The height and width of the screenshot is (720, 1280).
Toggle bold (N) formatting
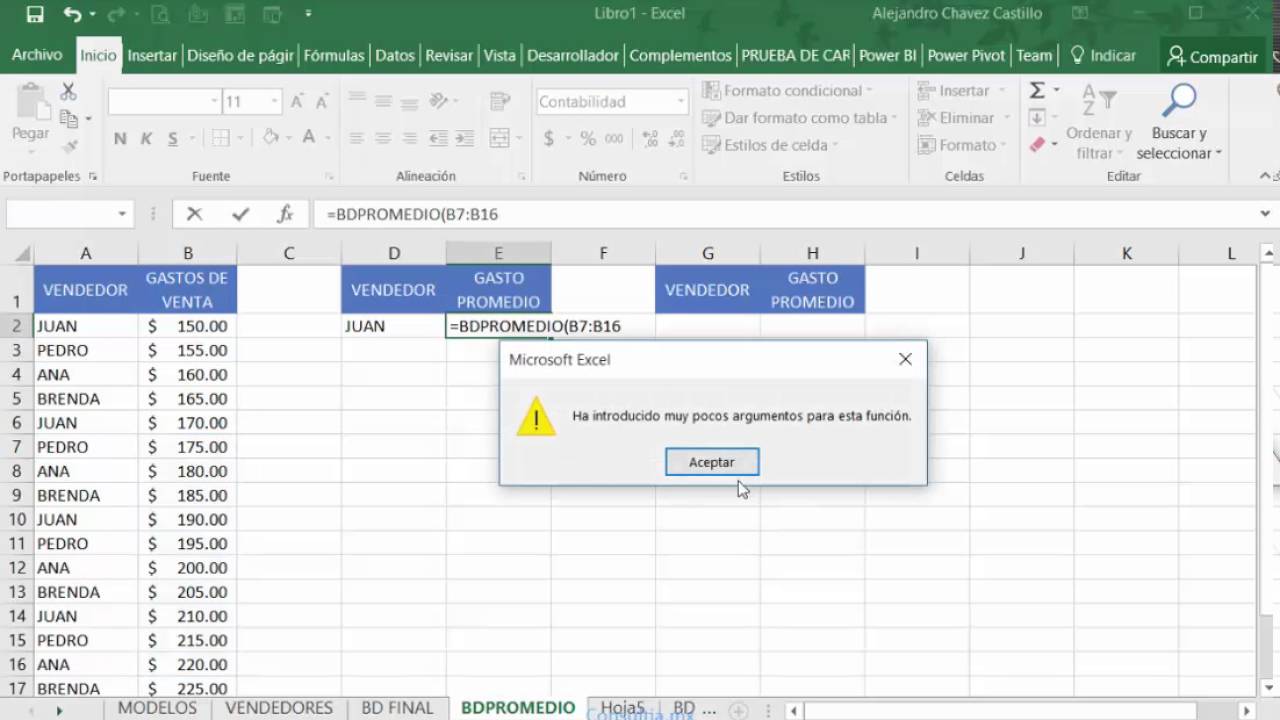pyautogui.click(x=120, y=139)
